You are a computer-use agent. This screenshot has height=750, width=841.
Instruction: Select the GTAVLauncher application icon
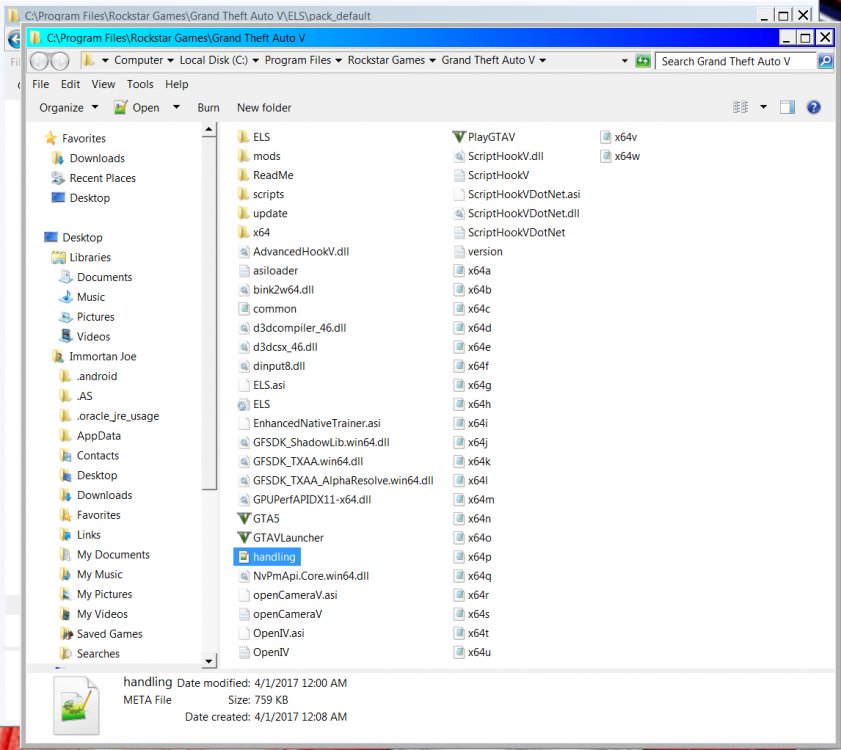[x=244, y=537]
